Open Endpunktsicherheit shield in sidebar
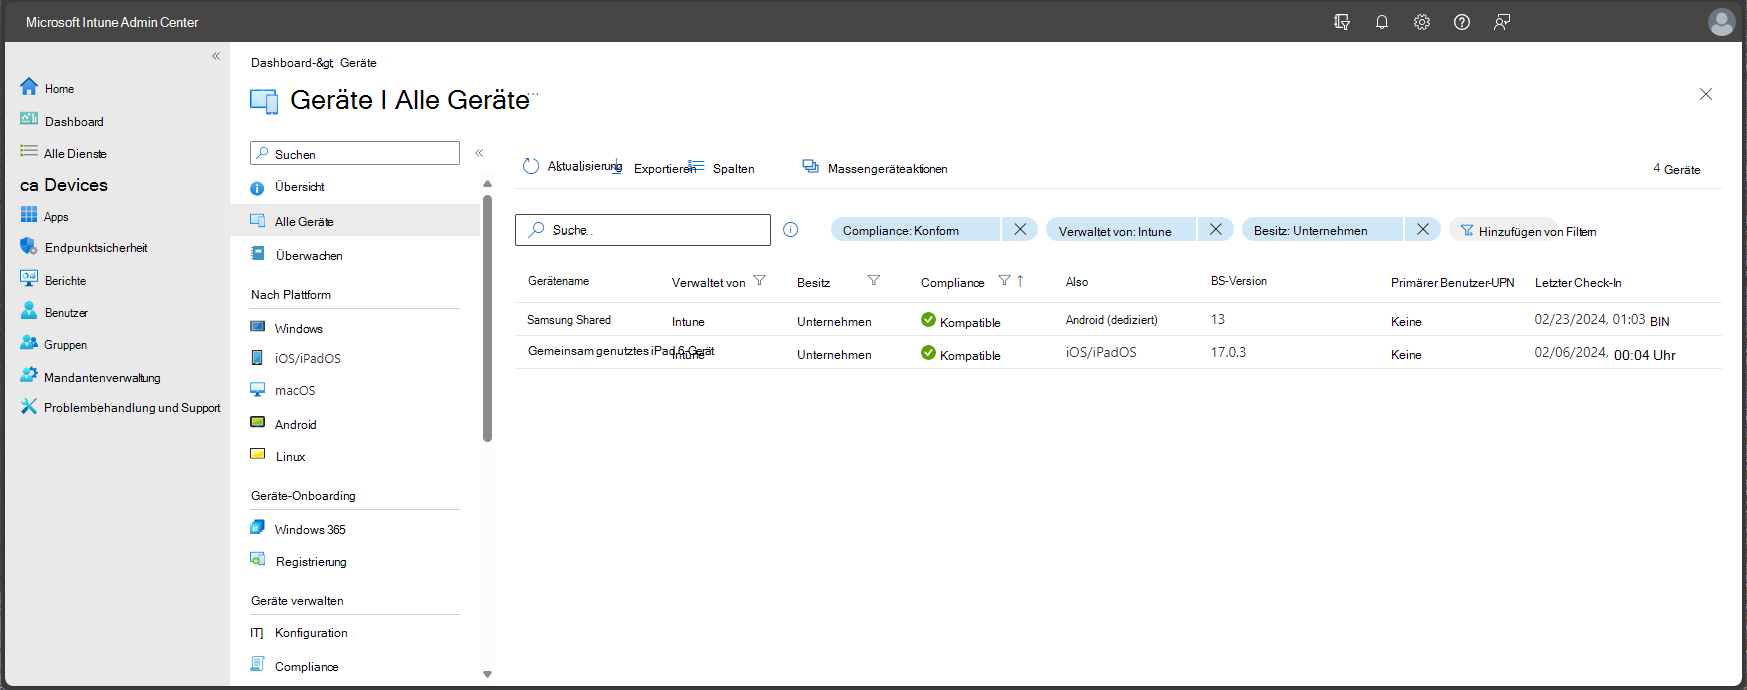The image size is (1747, 690). (29, 246)
